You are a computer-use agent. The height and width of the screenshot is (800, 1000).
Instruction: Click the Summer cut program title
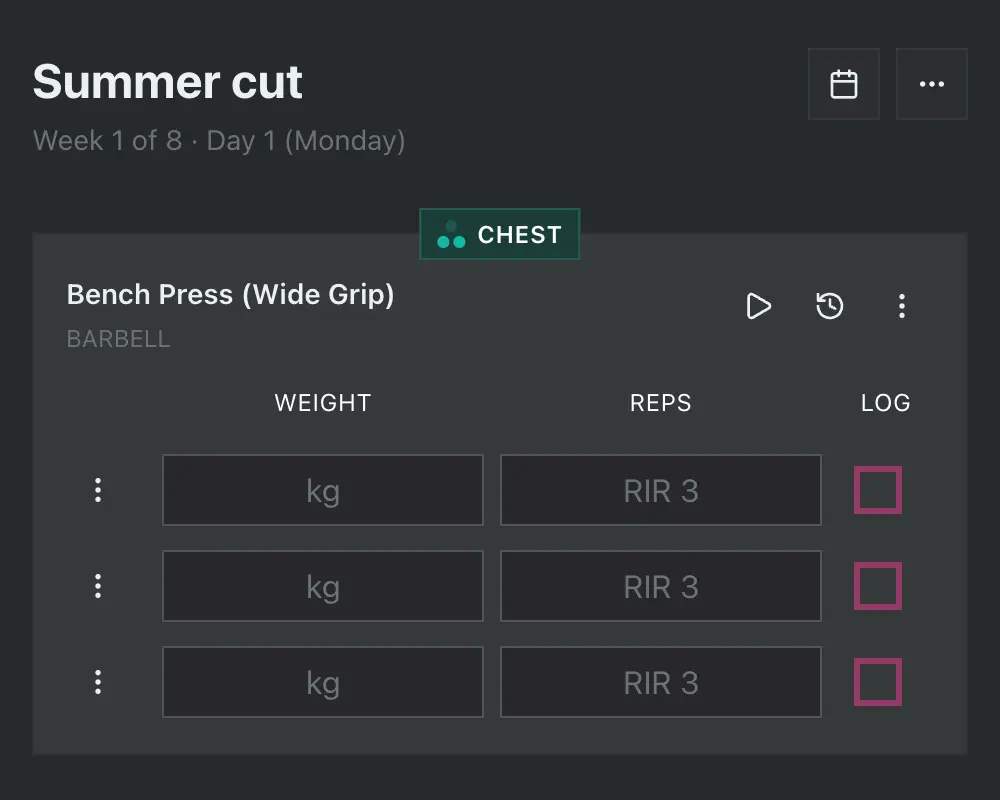(167, 82)
